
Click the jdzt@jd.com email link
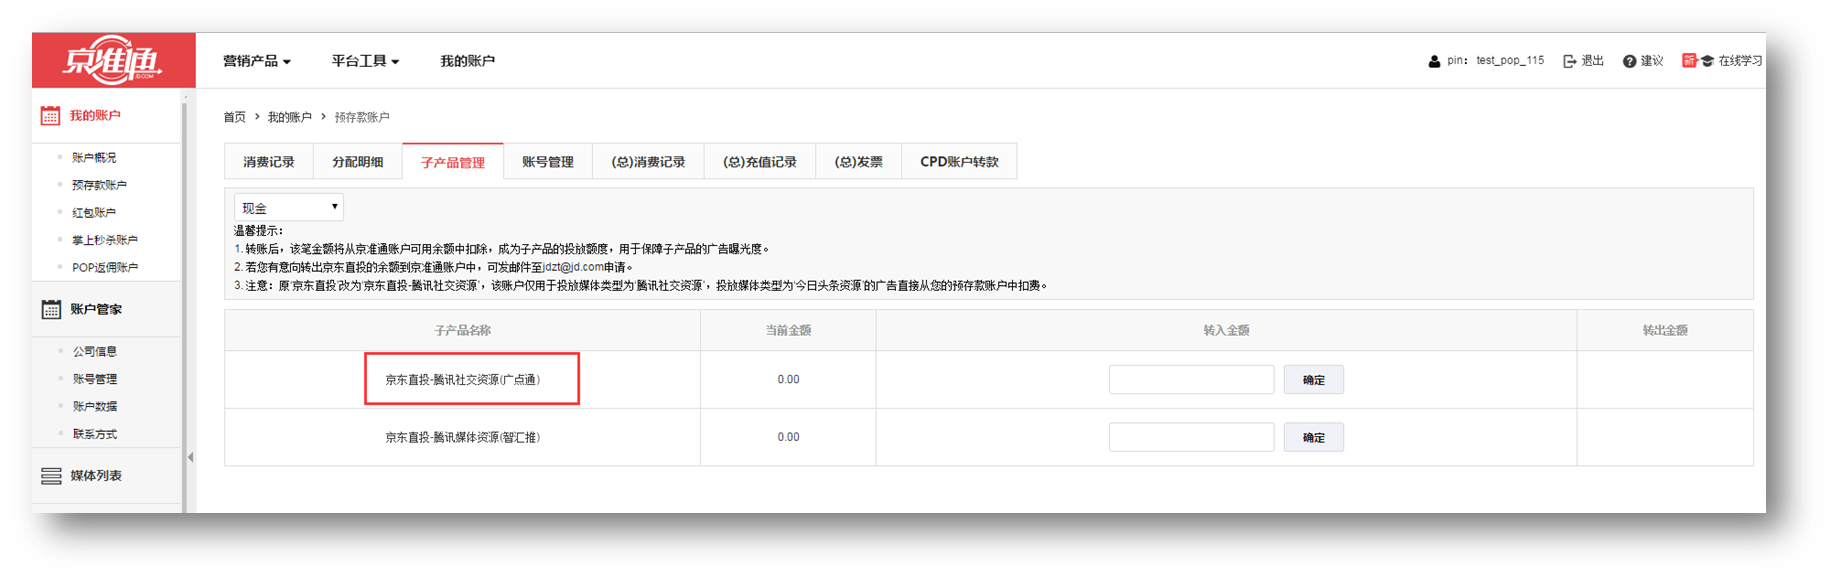tap(573, 267)
